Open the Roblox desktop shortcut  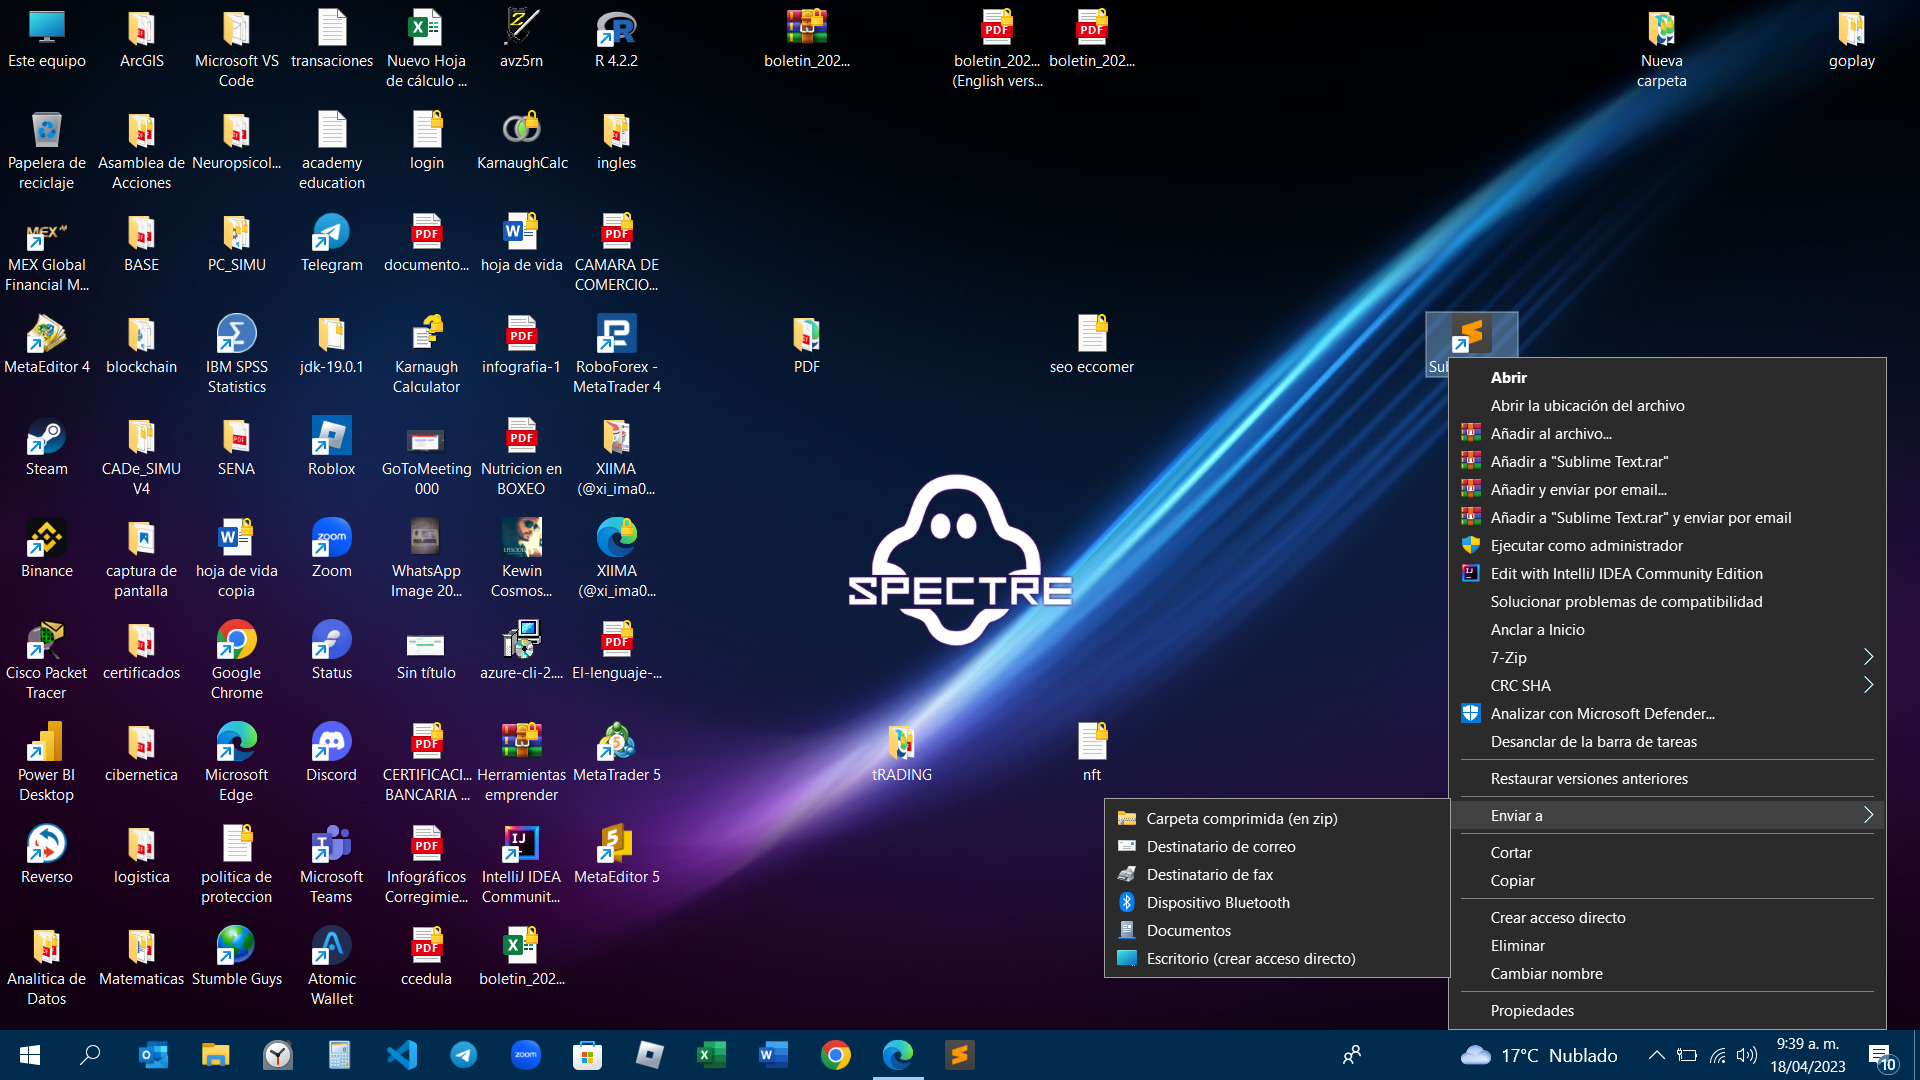331,447
